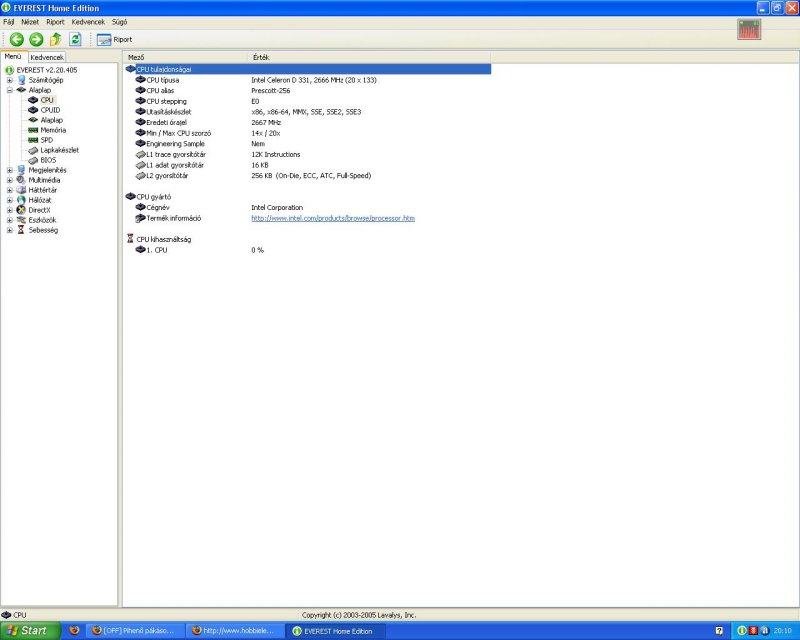The height and width of the screenshot is (640, 800).
Task: Expand the Számítógép tree node
Action: [x=9, y=80]
